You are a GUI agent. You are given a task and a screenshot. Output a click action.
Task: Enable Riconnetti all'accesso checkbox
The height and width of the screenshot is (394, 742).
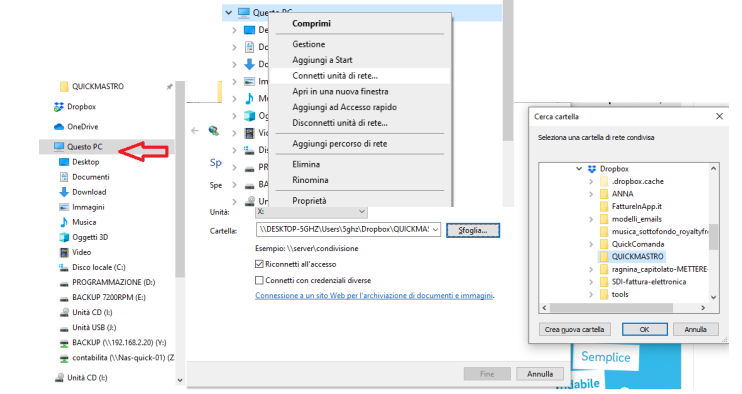point(259,264)
